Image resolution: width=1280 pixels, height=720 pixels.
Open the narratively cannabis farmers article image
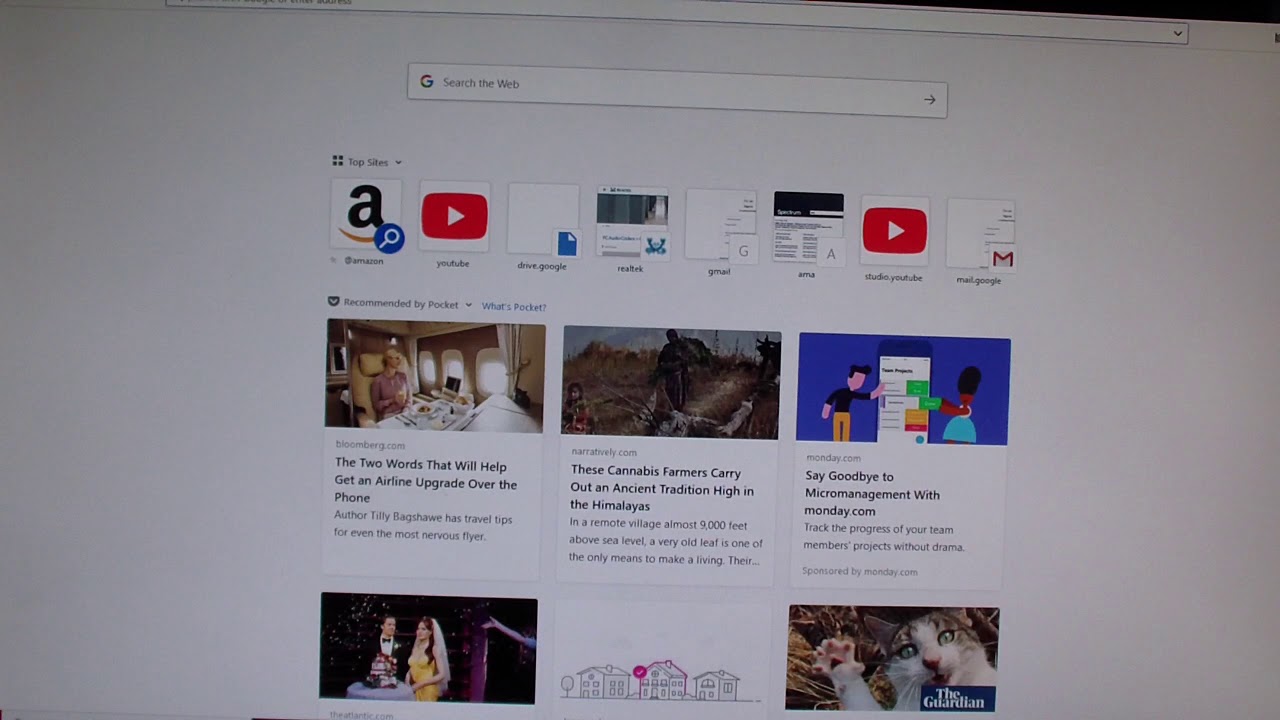pyautogui.click(x=671, y=383)
